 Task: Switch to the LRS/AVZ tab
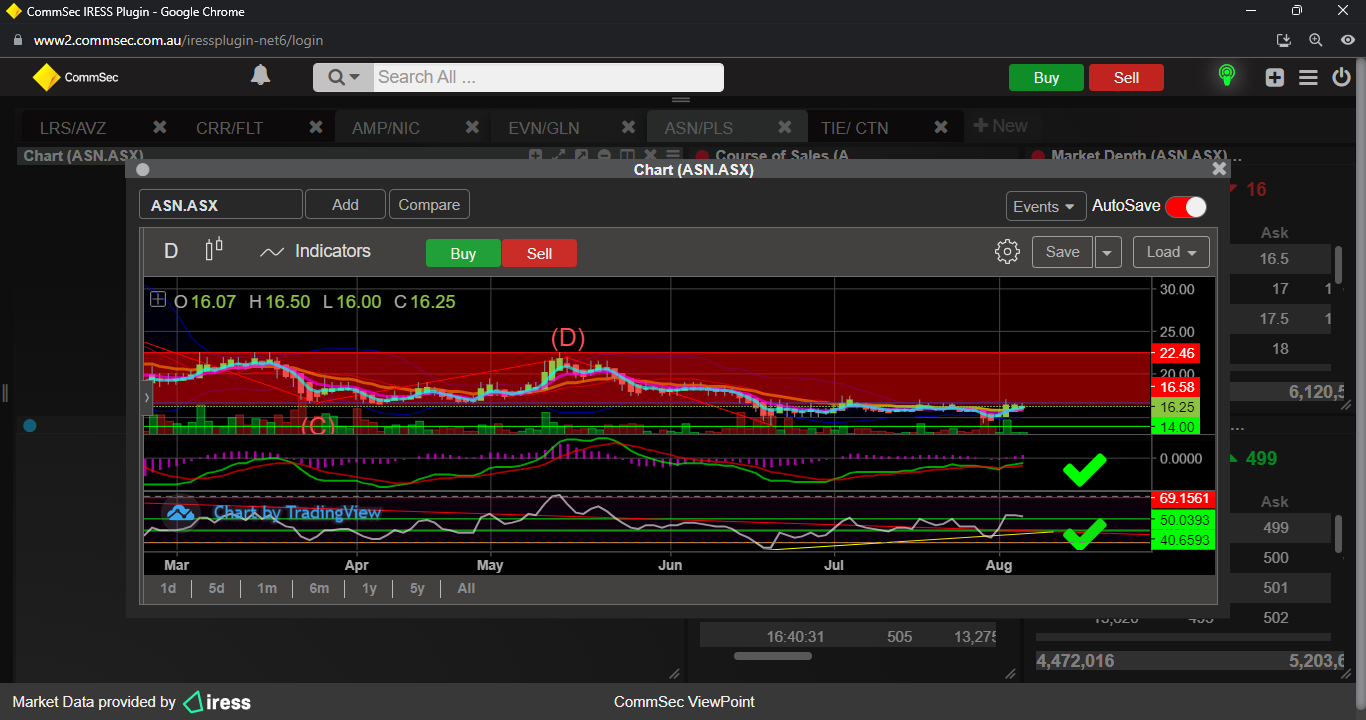click(73, 128)
